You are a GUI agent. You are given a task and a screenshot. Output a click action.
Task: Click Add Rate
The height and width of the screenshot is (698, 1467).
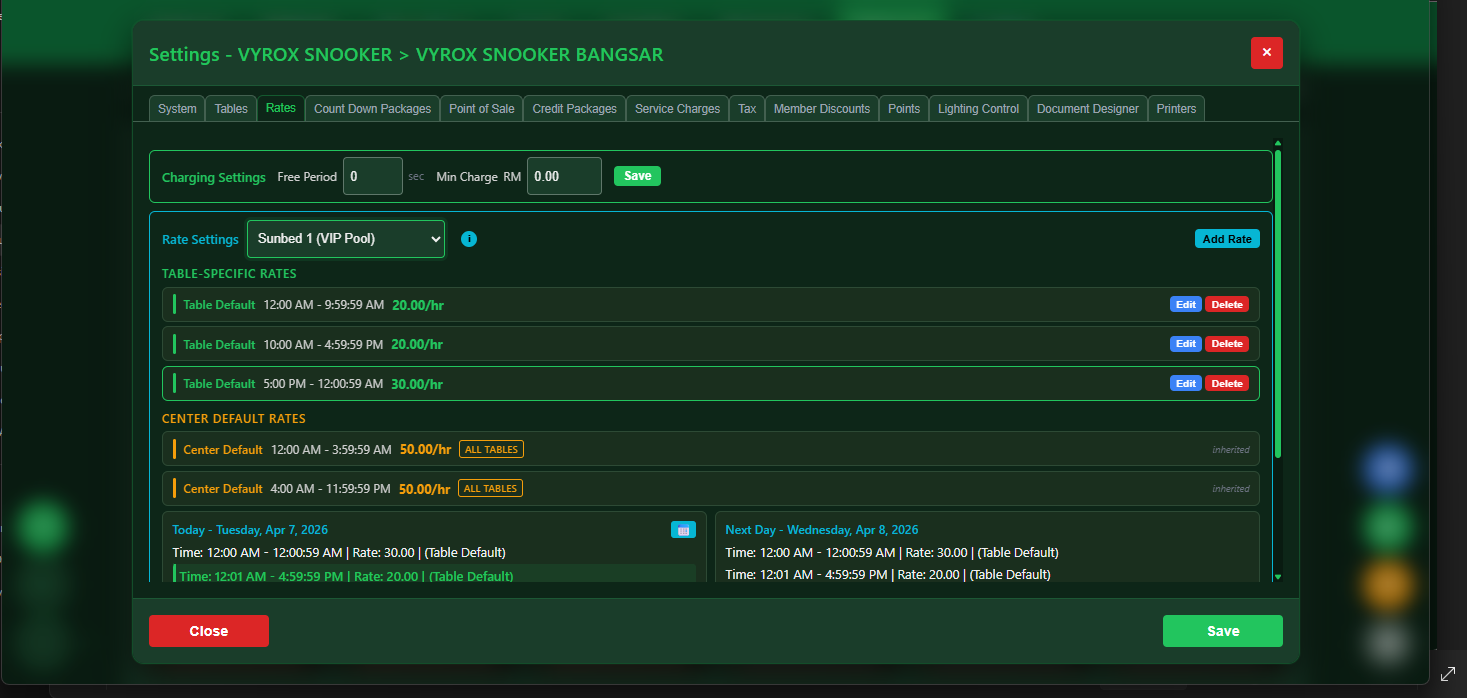click(1227, 238)
